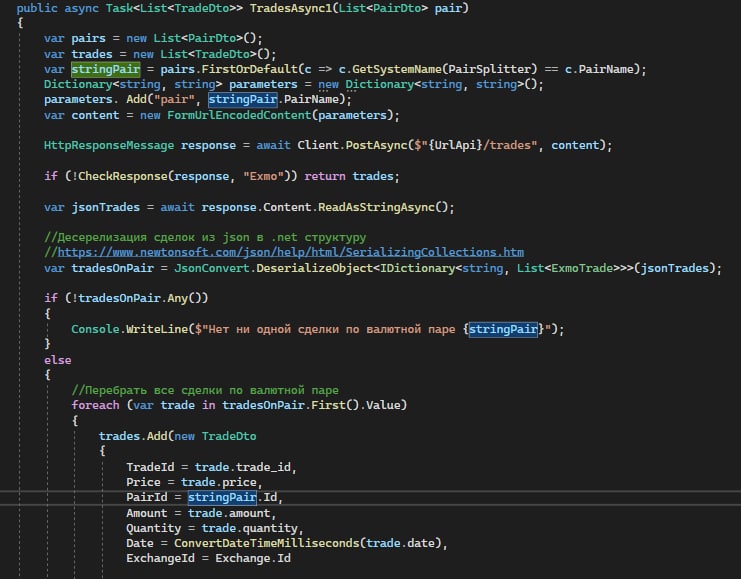Image resolution: width=741 pixels, height=579 pixels.
Task: Click the GetSystemName method call
Action: 396,69
